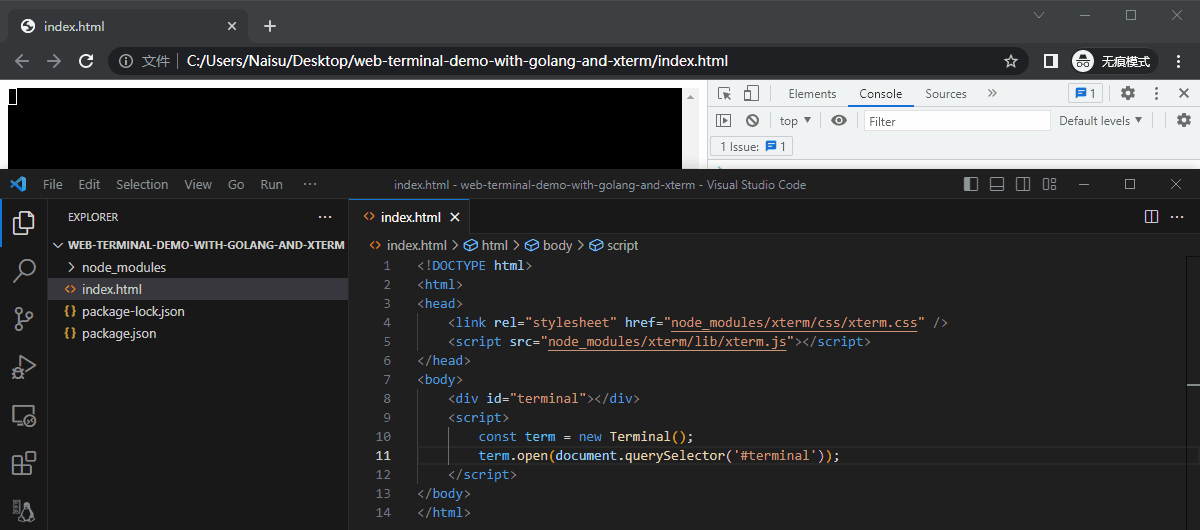
Task: Open a new Chrome tab with the plus button
Action: tap(269, 26)
